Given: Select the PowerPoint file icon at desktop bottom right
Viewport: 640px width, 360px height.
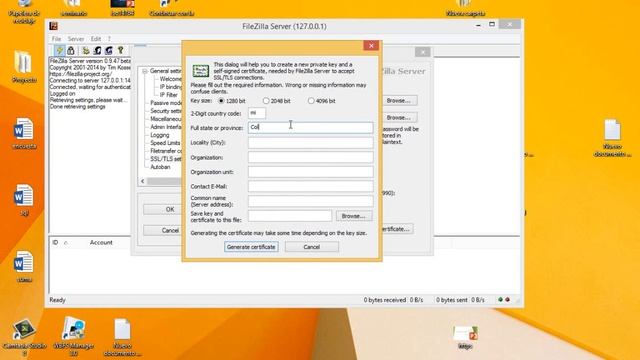Looking at the screenshot, I should coord(465,337).
